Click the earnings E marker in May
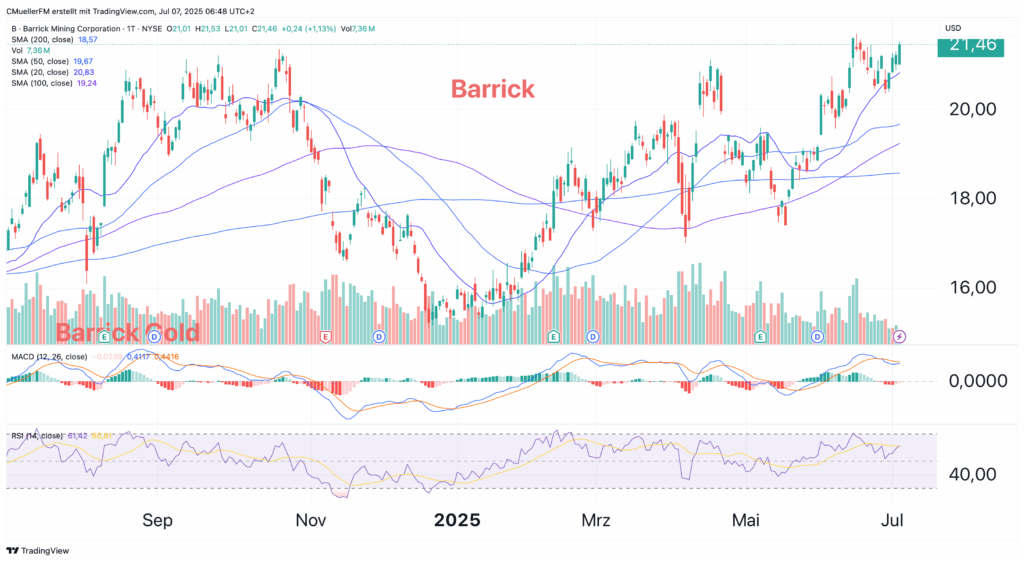1024x562 pixels. coord(760,337)
